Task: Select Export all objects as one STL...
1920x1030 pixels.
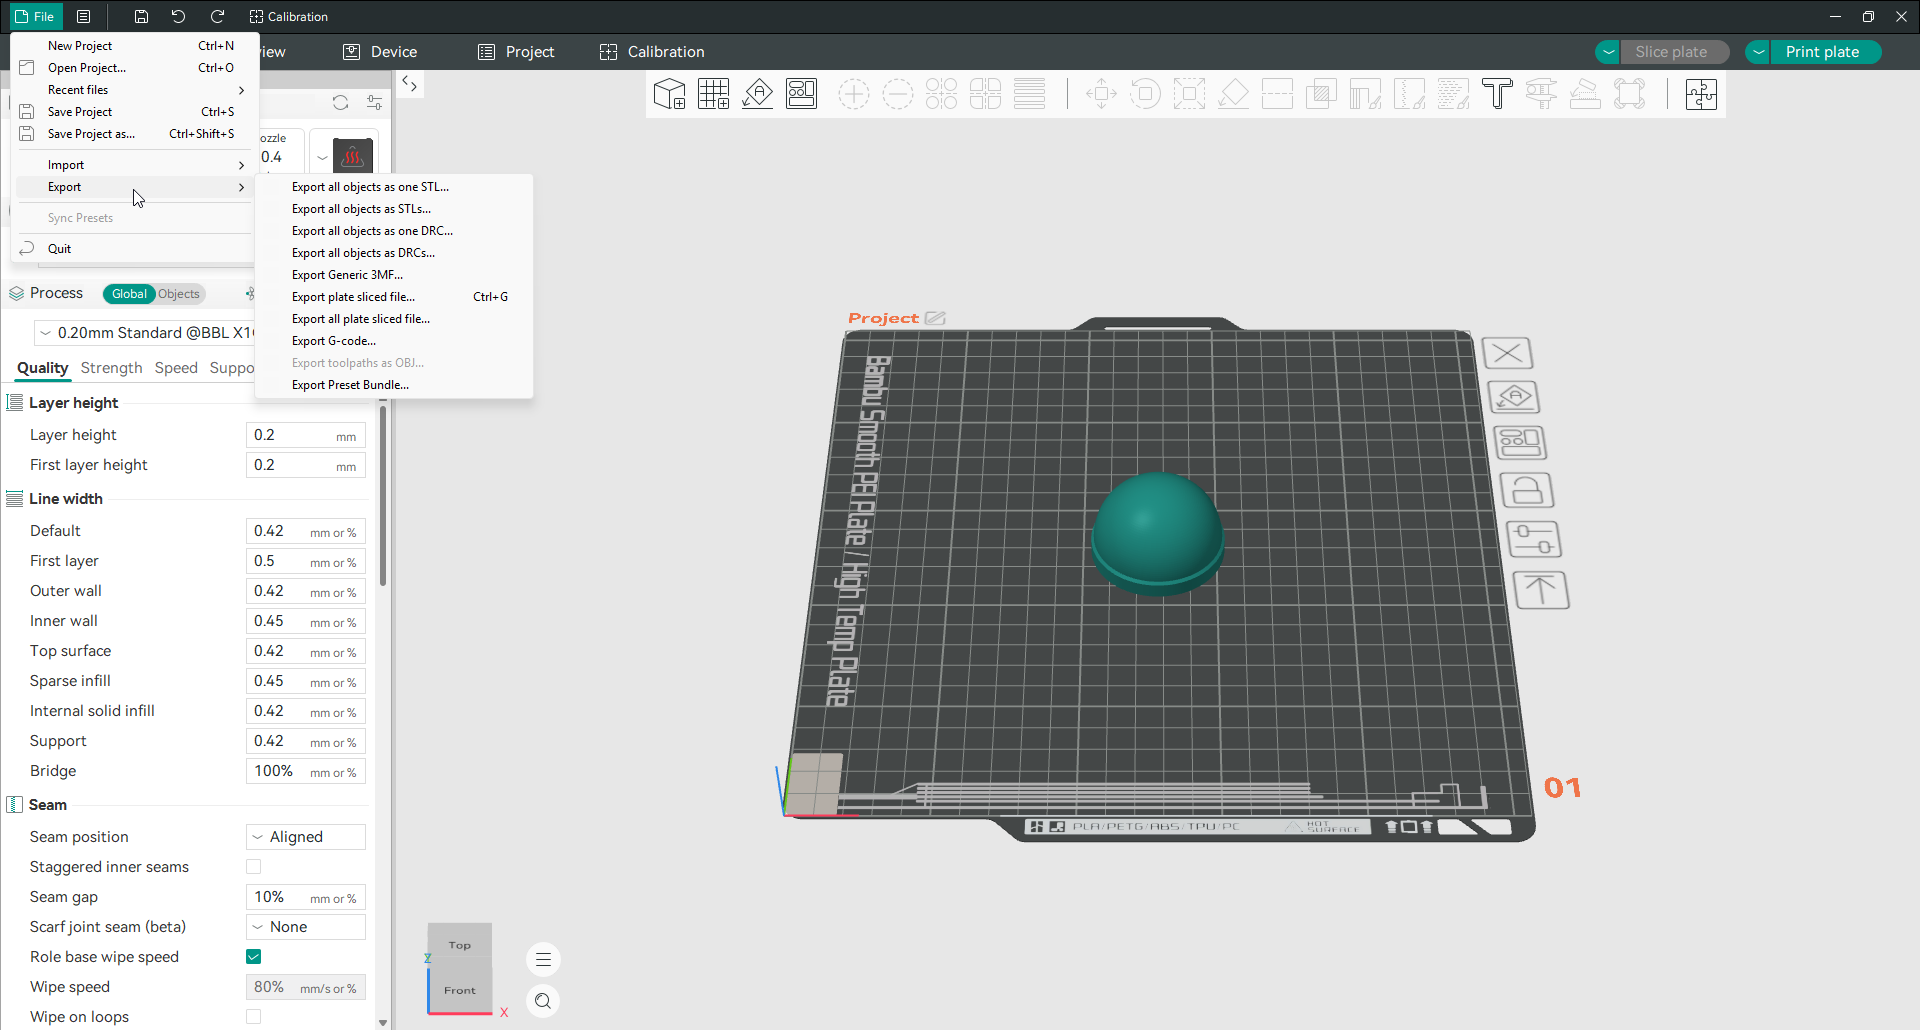Action: click(x=394, y=187)
